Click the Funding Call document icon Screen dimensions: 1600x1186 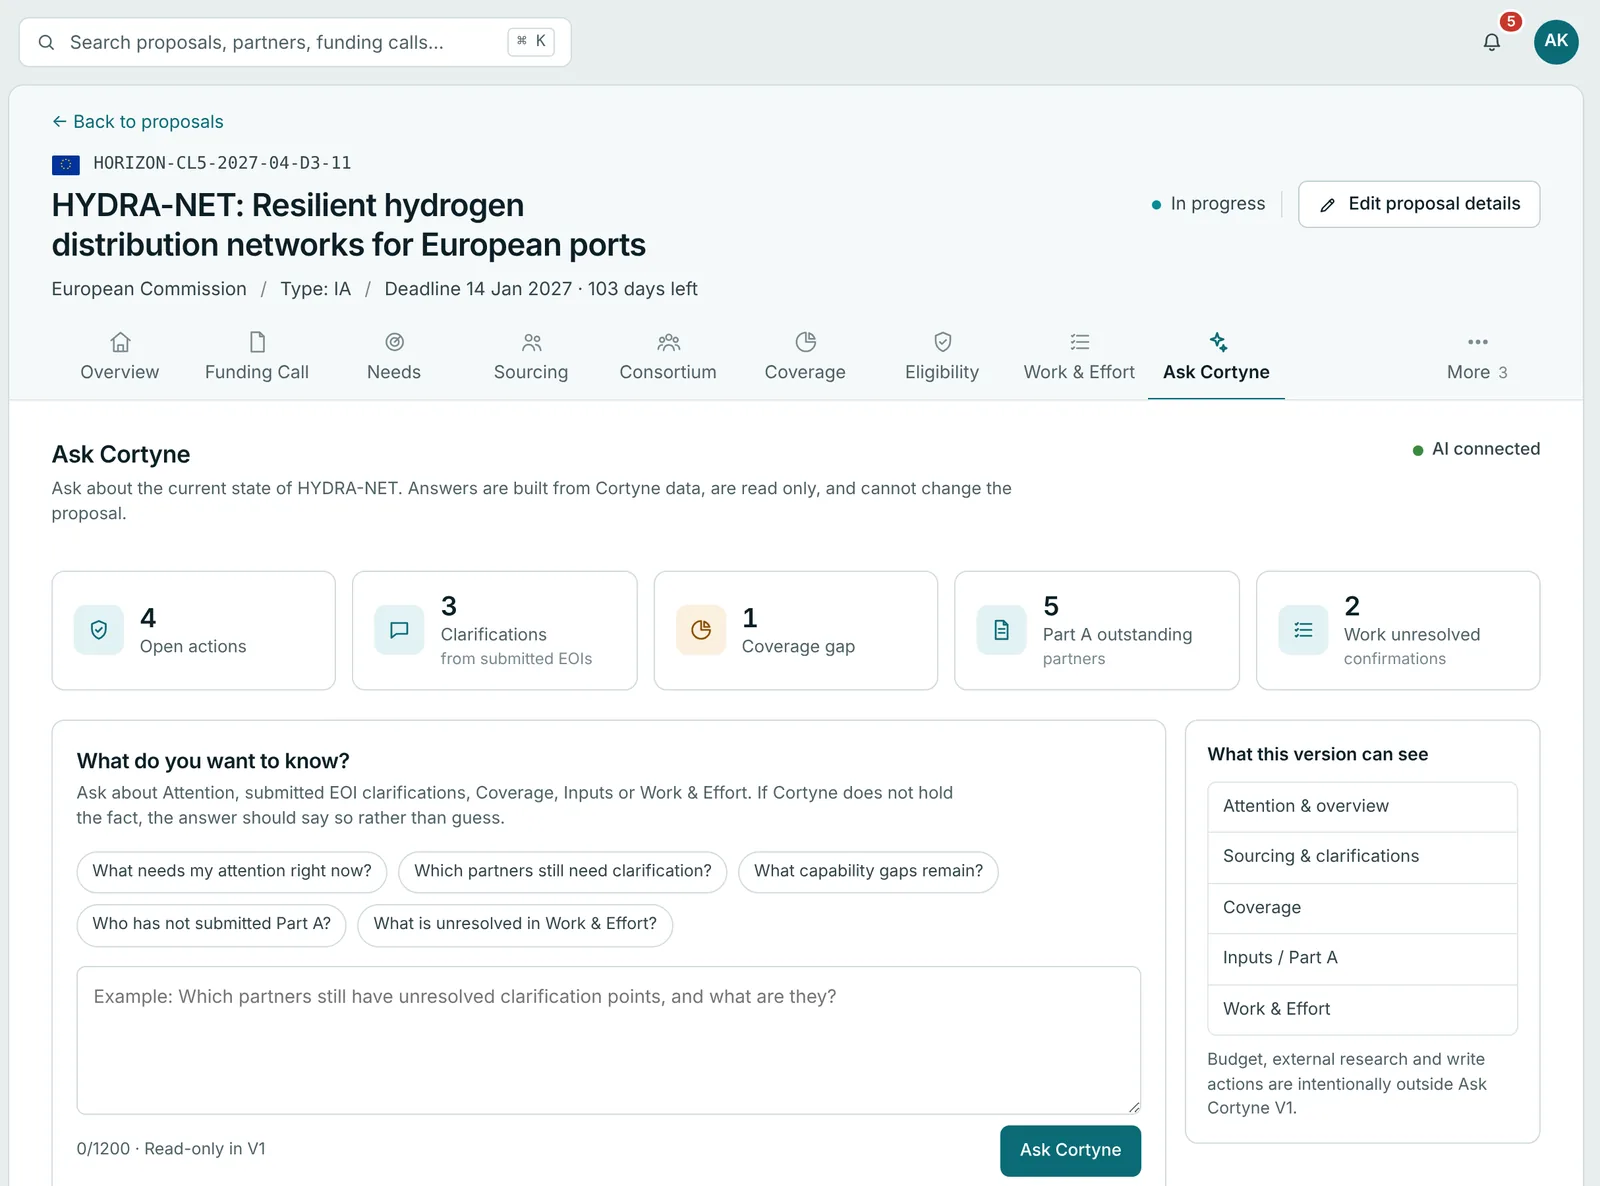(257, 342)
